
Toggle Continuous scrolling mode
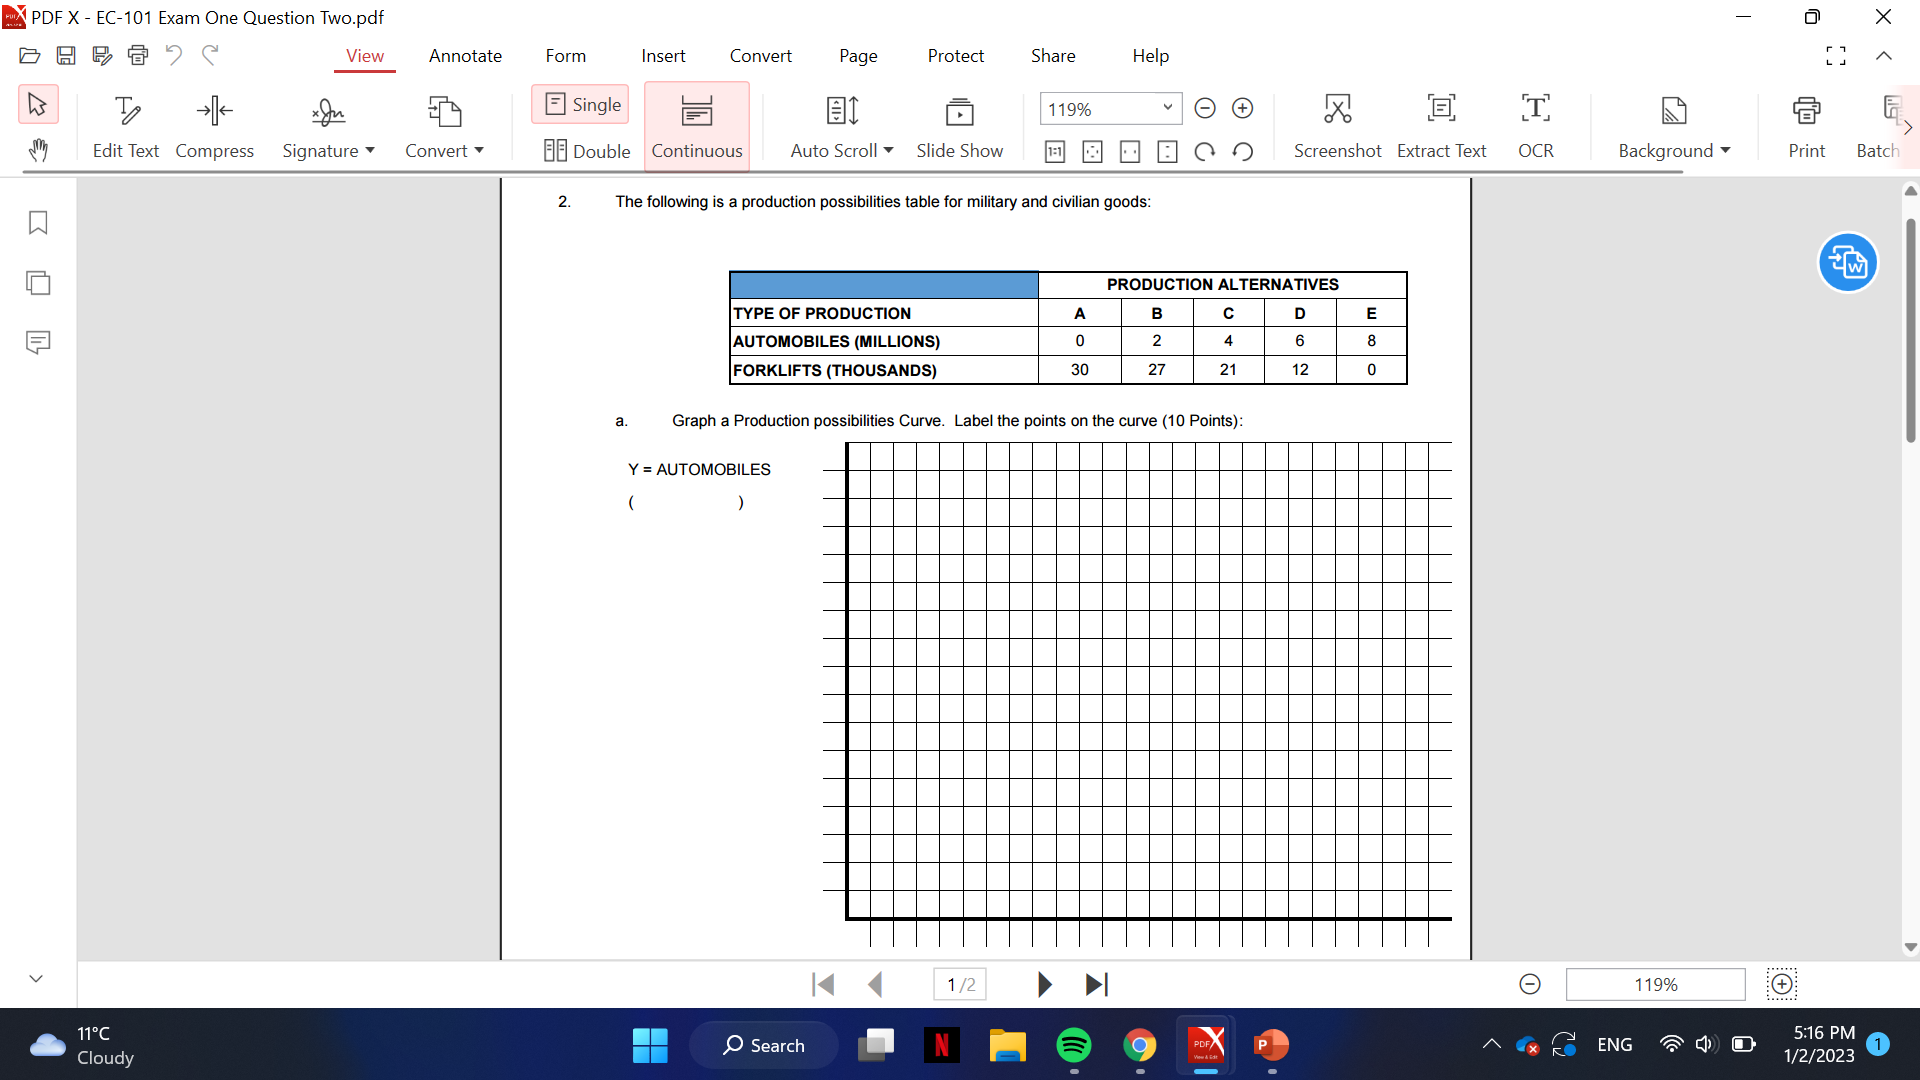click(x=696, y=125)
